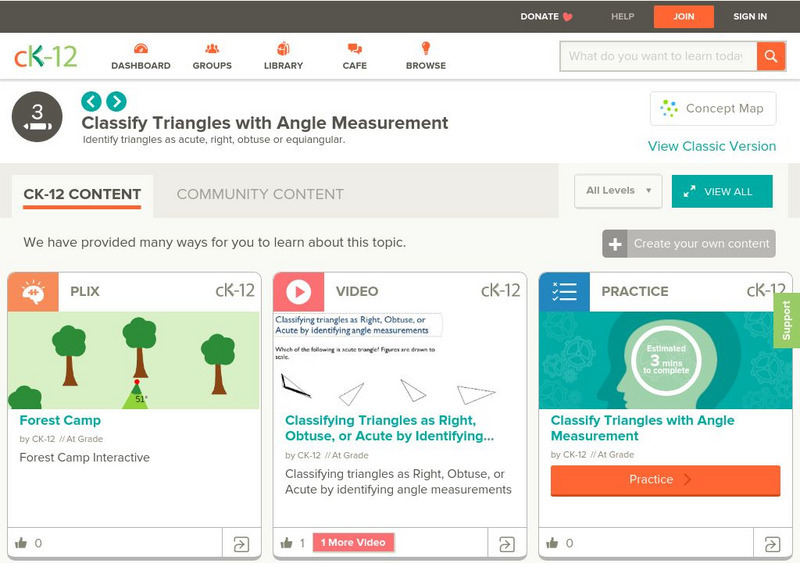
Task: Click the Forest Camp title link
Action: (60, 420)
